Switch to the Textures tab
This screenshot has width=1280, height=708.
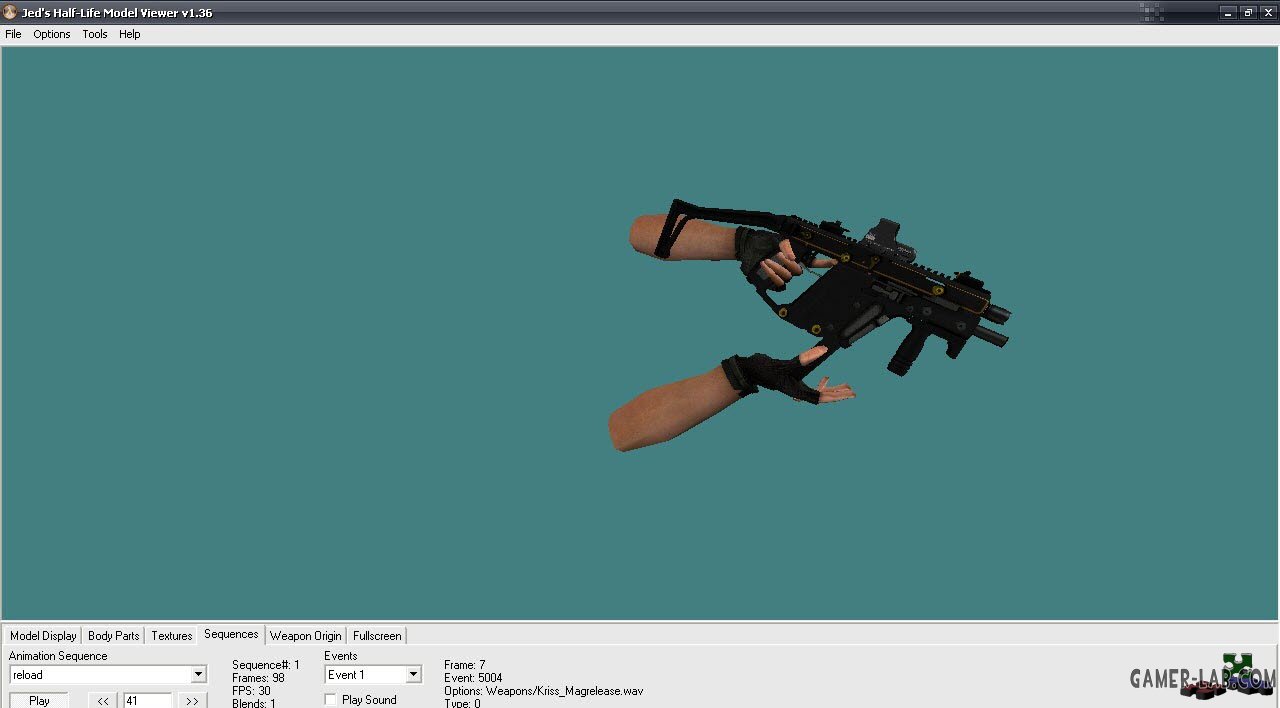pos(172,636)
